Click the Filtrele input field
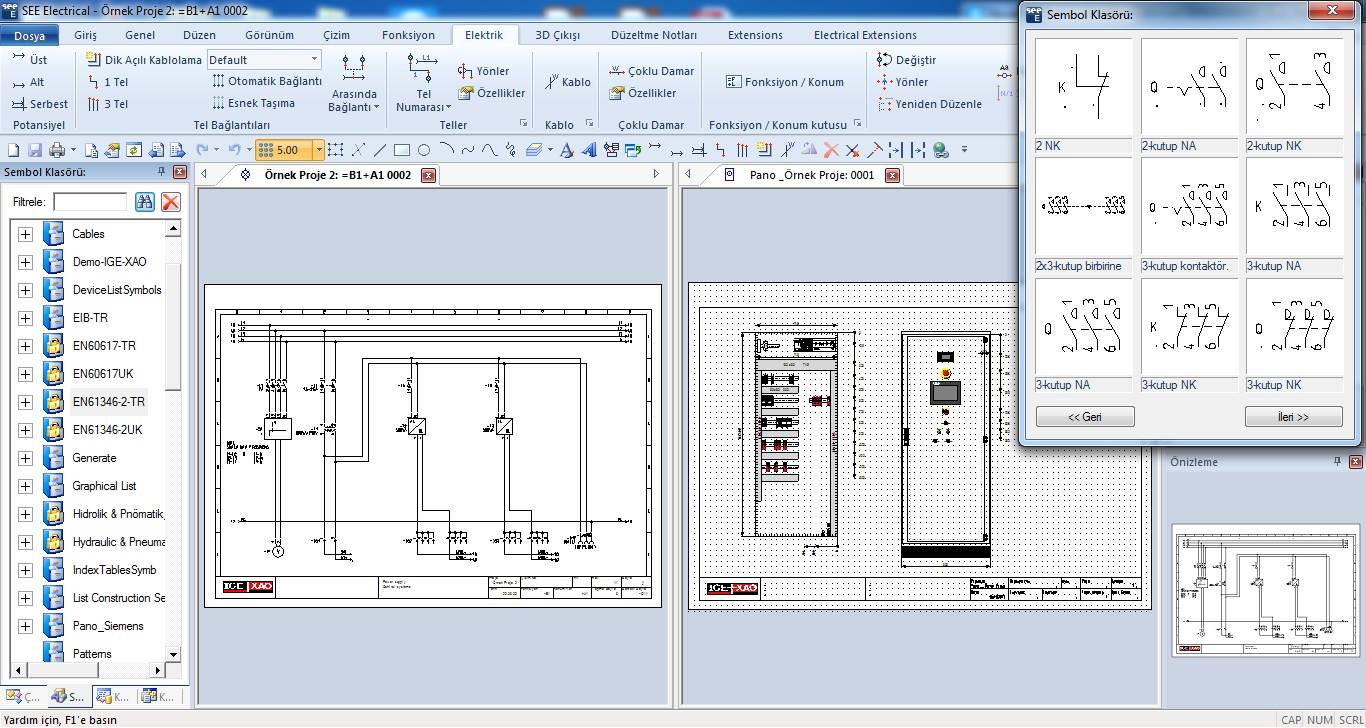Screen dimensions: 1366x728 point(90,202)
